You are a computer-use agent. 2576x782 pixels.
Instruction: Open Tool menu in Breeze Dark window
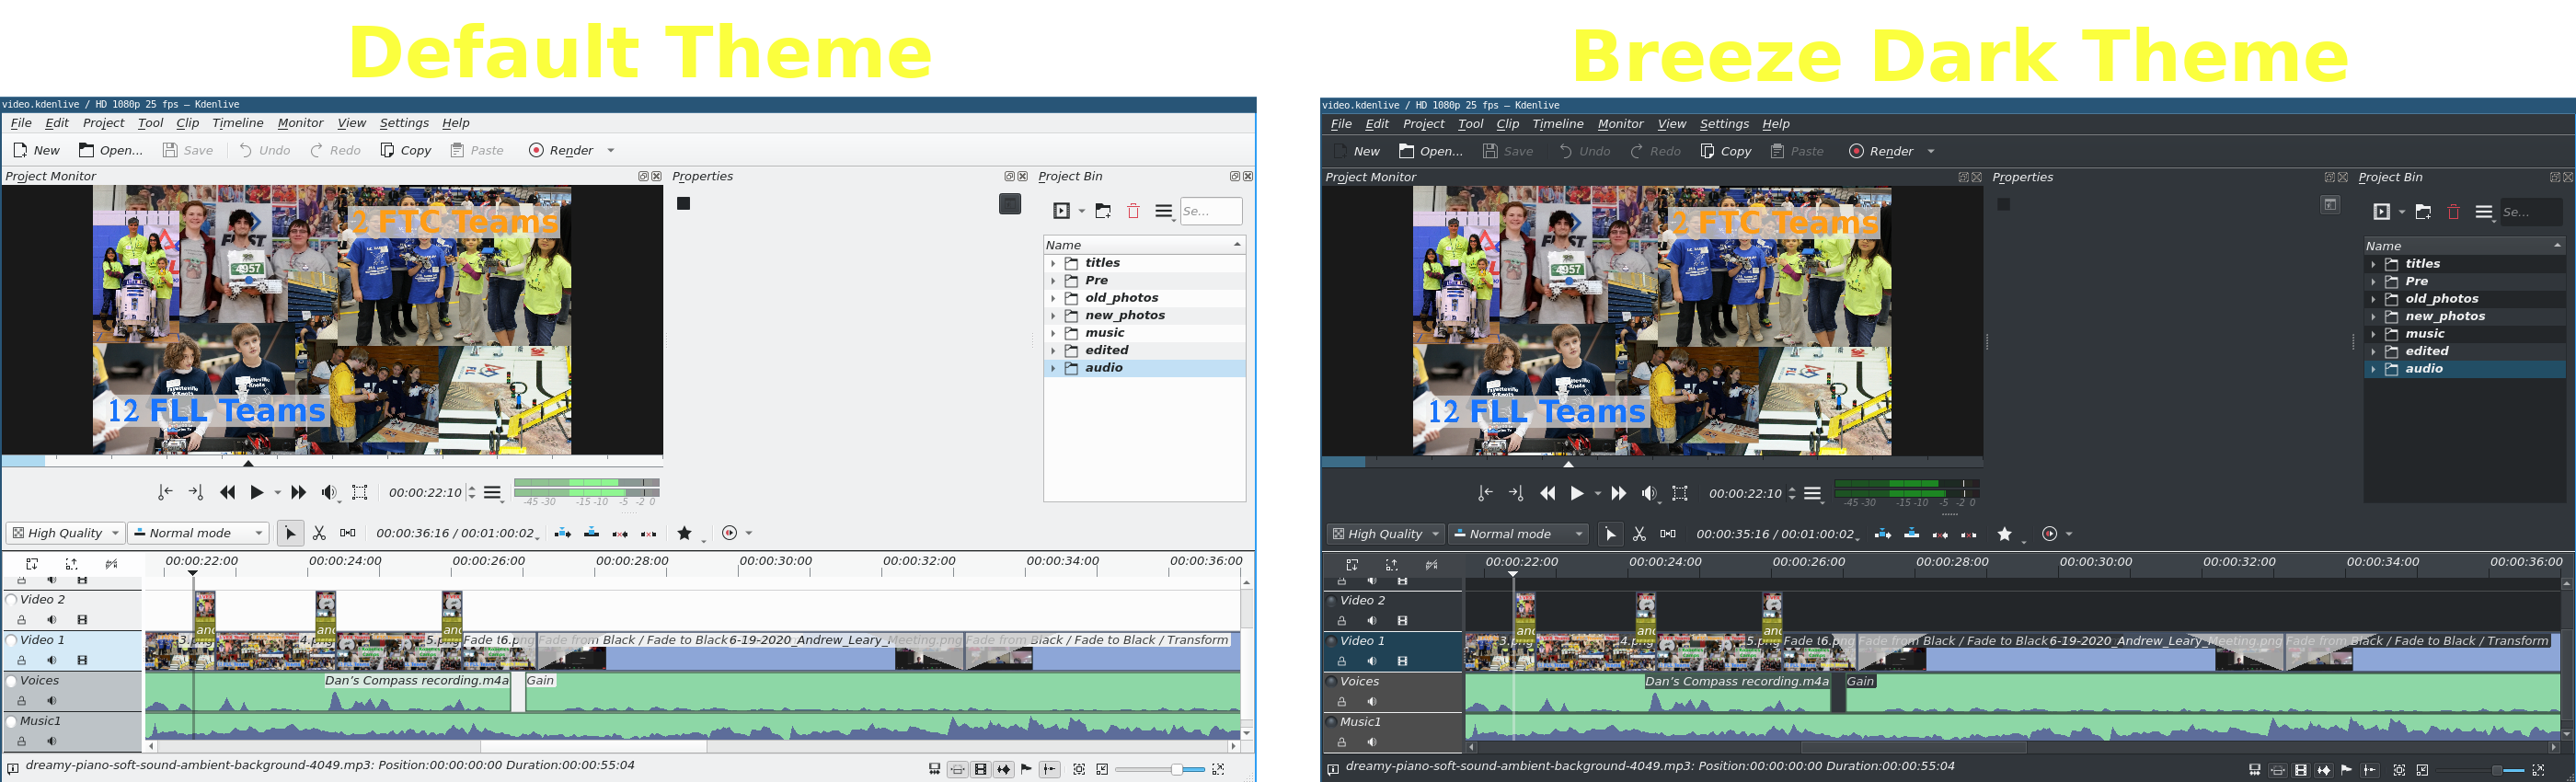point(1470,124)
